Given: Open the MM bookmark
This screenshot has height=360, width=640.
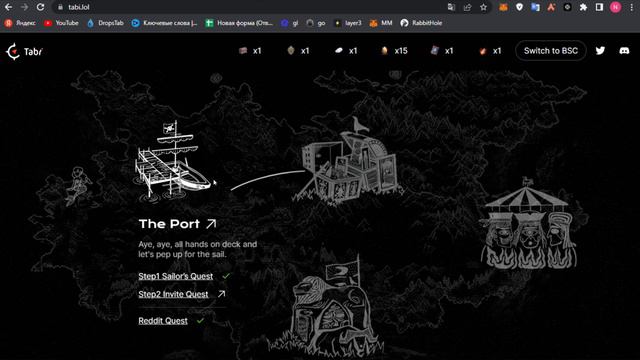Looking at the screenshot, I should (x=381, y=23).
